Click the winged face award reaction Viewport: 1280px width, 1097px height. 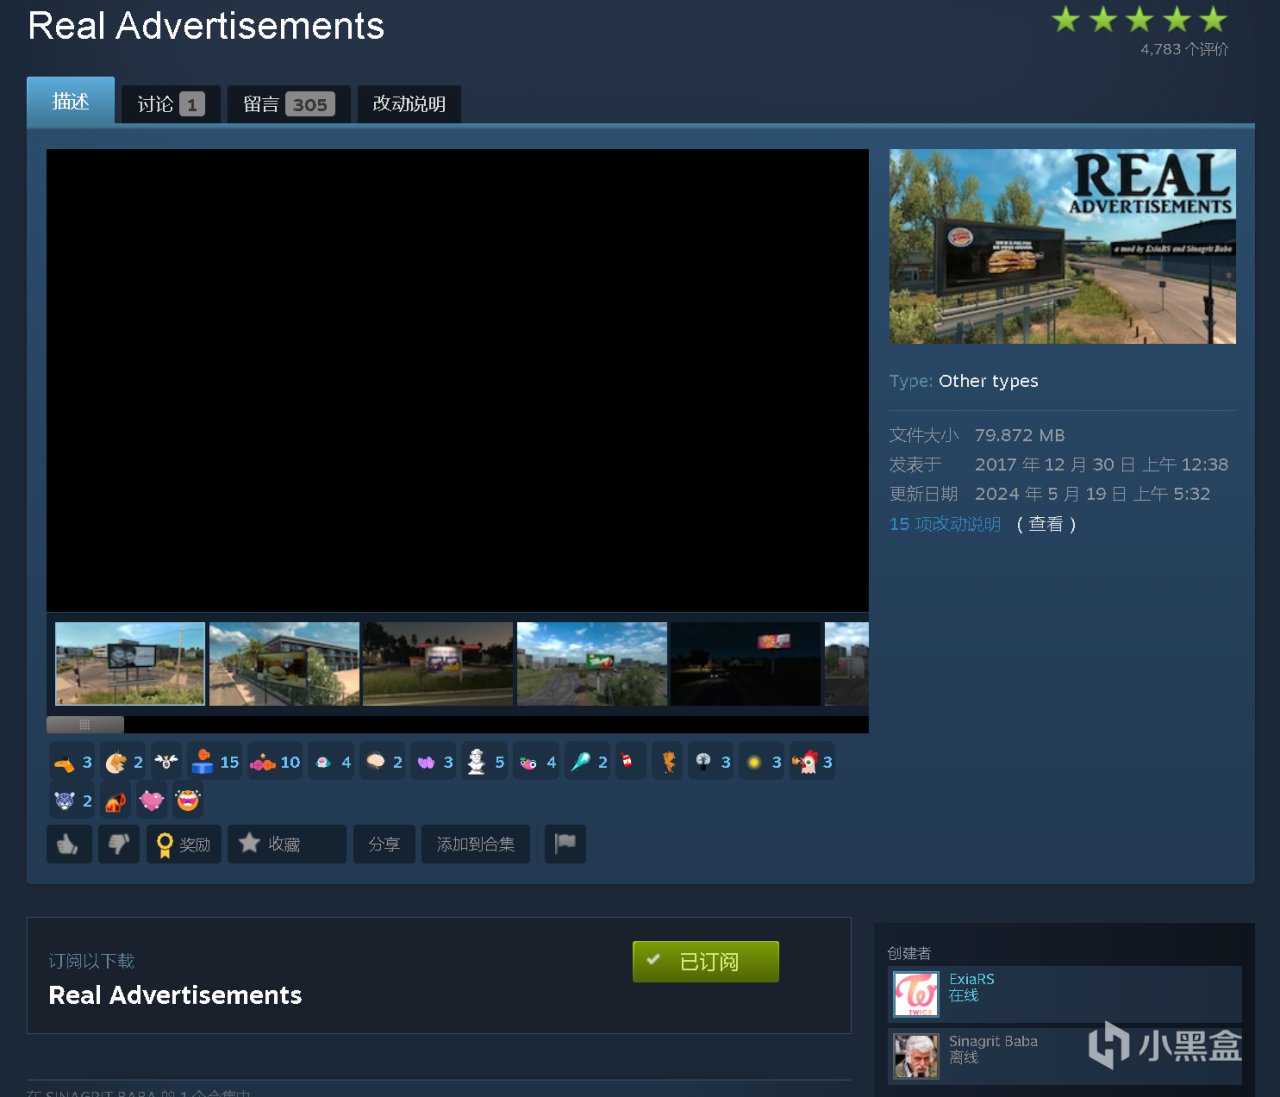click(x=166, y=762)
